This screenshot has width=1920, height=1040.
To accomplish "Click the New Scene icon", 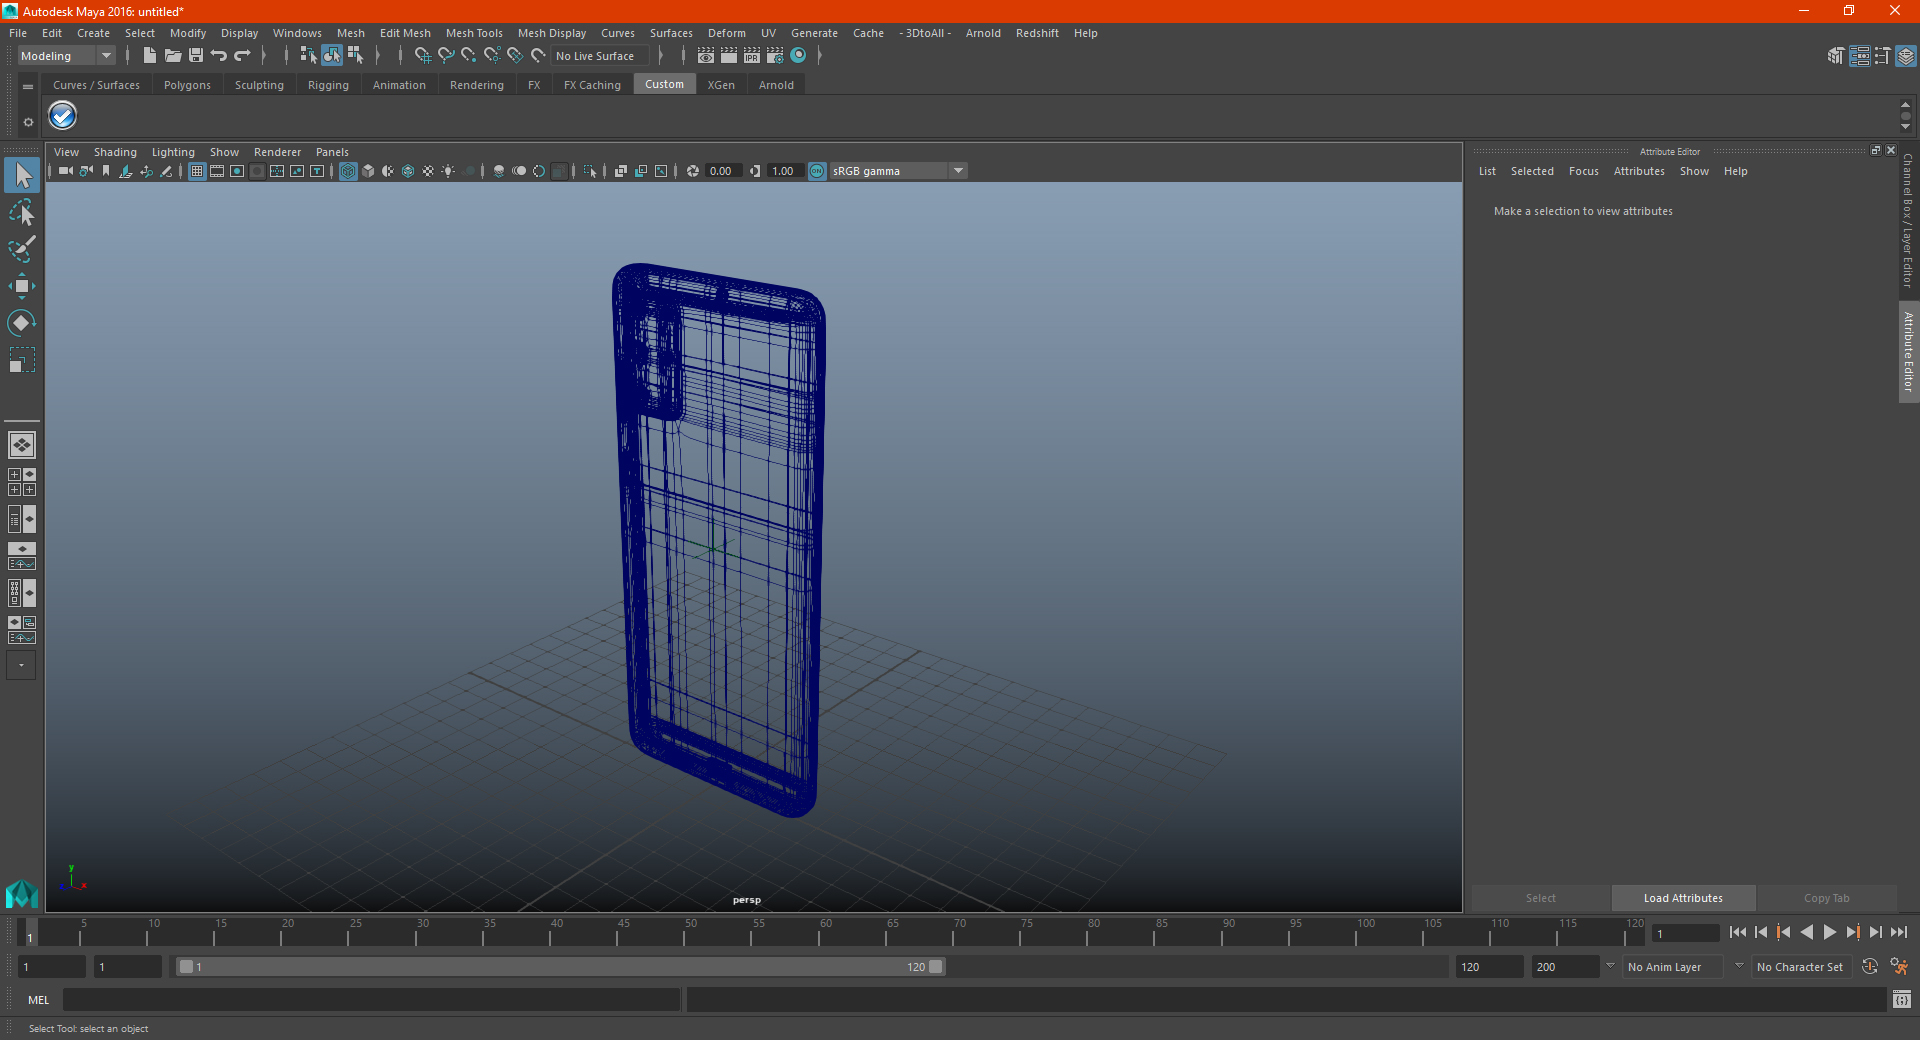I will [x=149, y=56].
